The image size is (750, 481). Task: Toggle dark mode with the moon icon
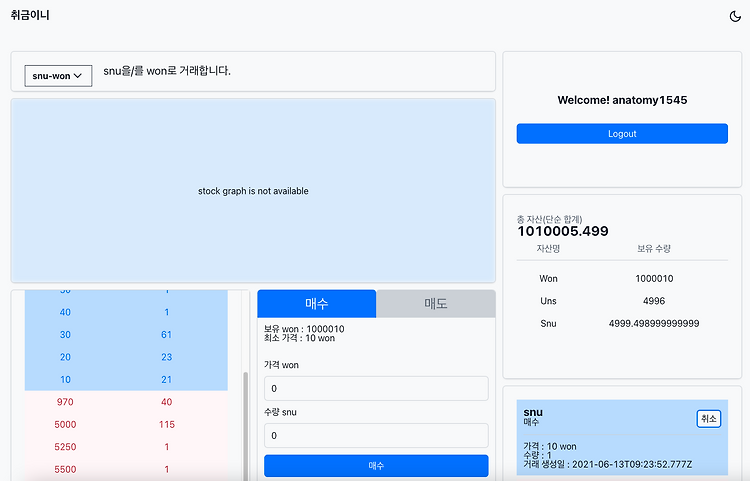point(735,16)
